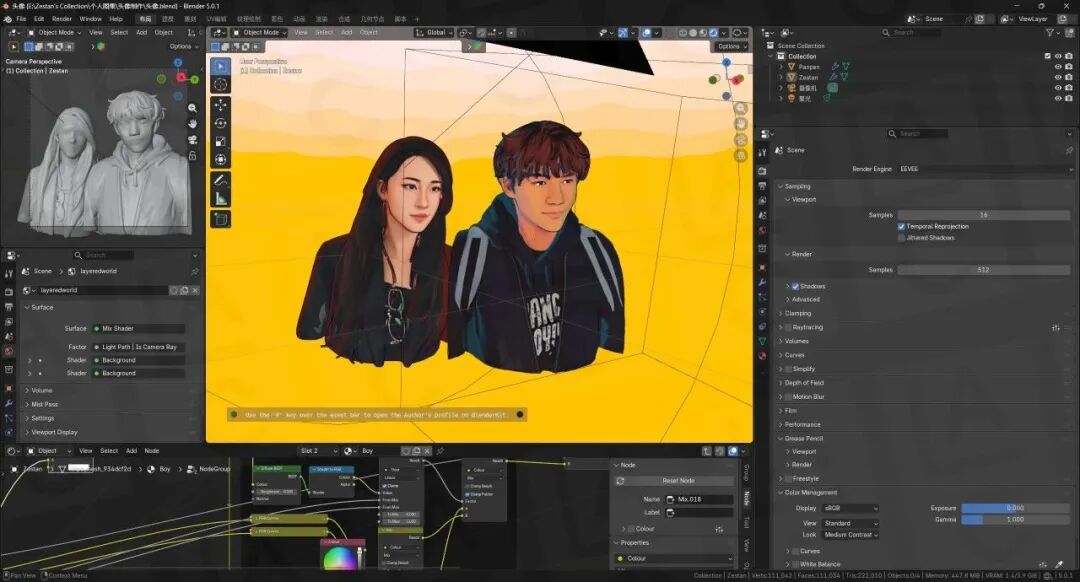Pin the Scene properties panel

point(1069,150)
